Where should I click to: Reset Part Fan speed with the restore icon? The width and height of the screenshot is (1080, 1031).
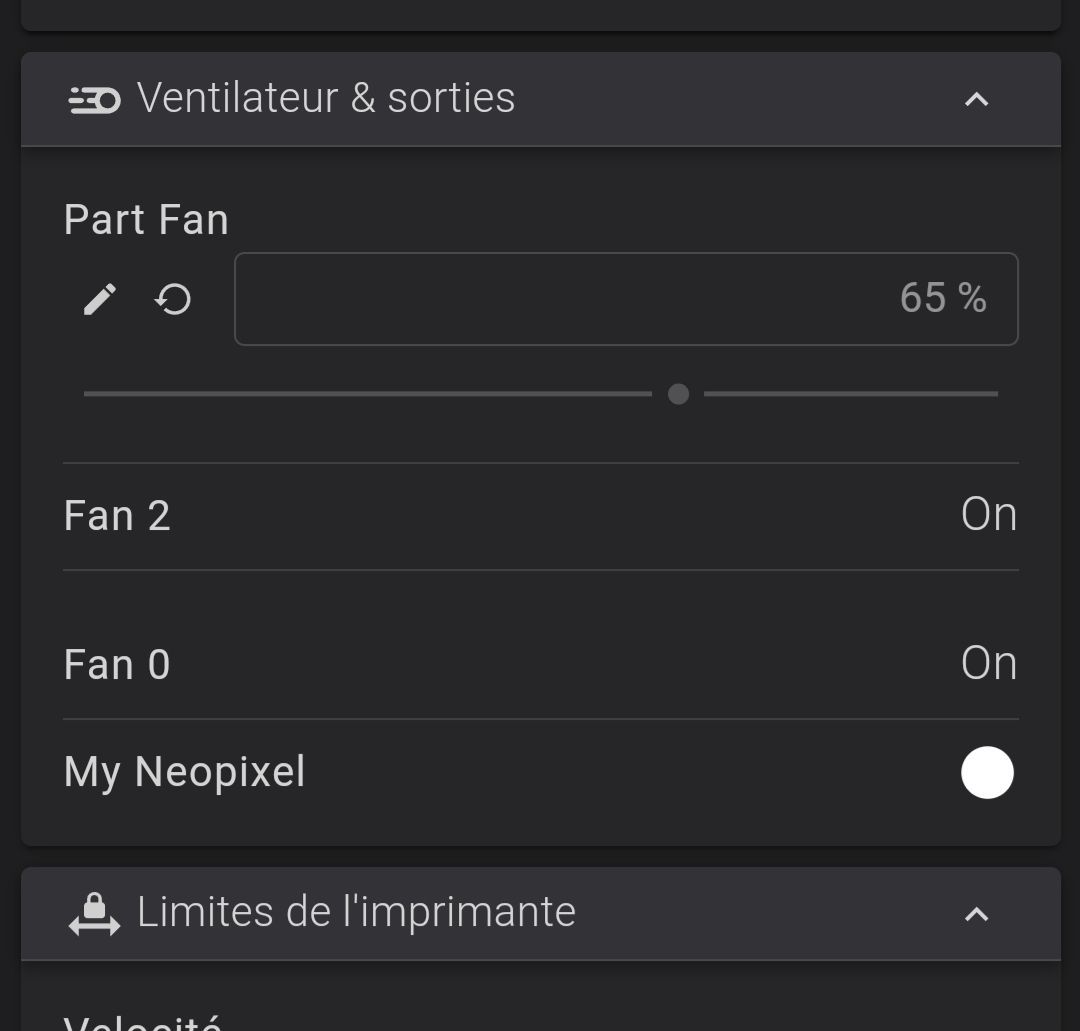click(x=173, y=299)
